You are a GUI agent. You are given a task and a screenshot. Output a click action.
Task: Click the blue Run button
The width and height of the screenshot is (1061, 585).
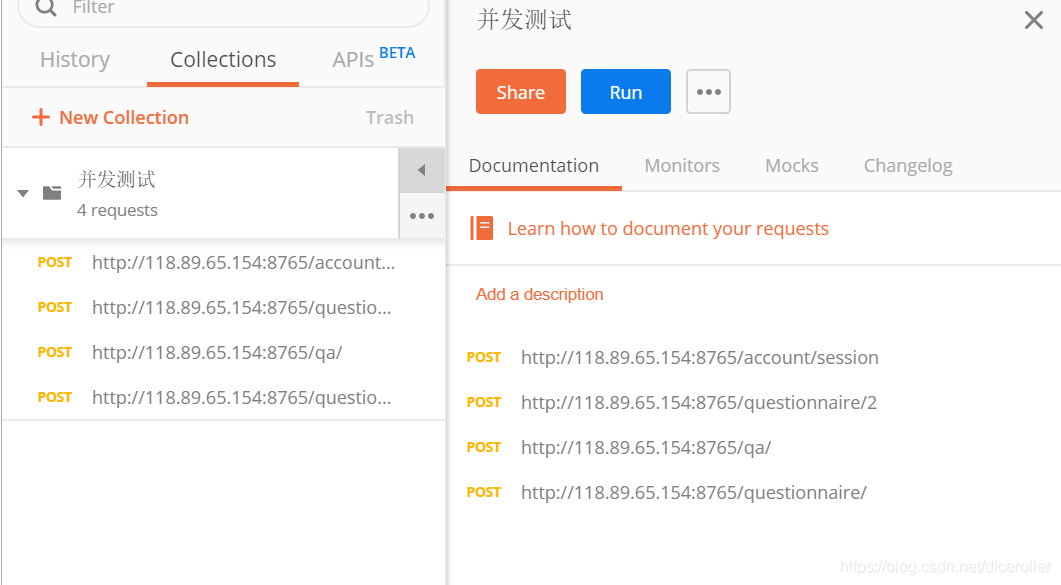pos(625,91)
